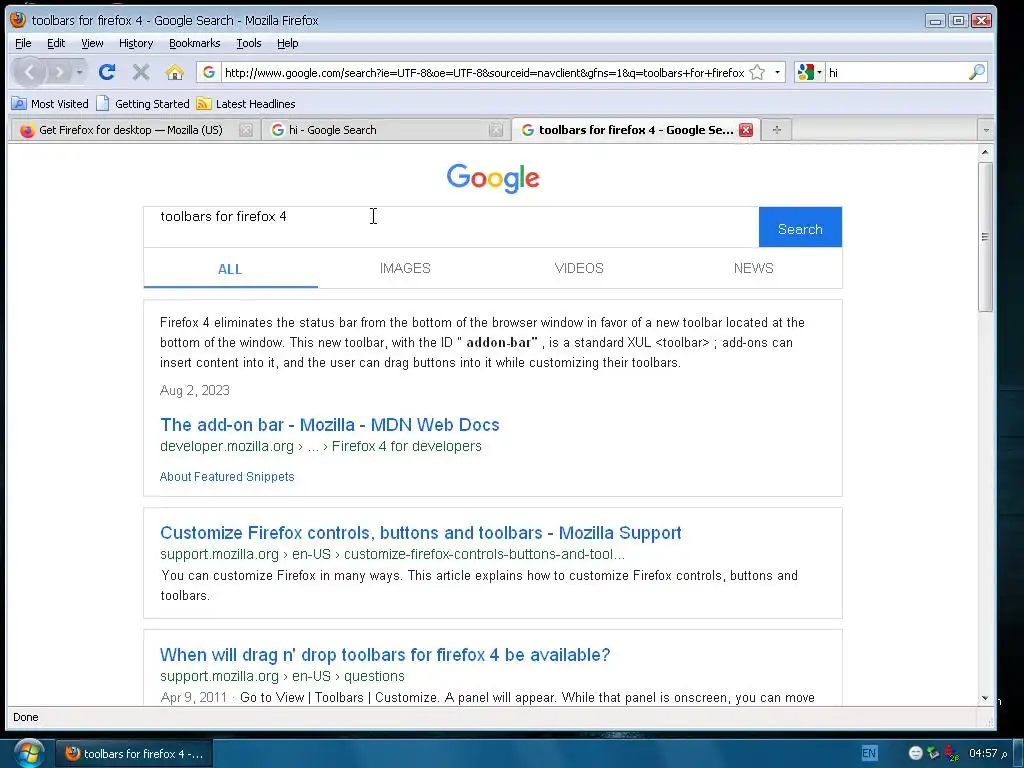Select the ALL results tab
Viewport: 1024px width, 768px height.
(231, 268)
